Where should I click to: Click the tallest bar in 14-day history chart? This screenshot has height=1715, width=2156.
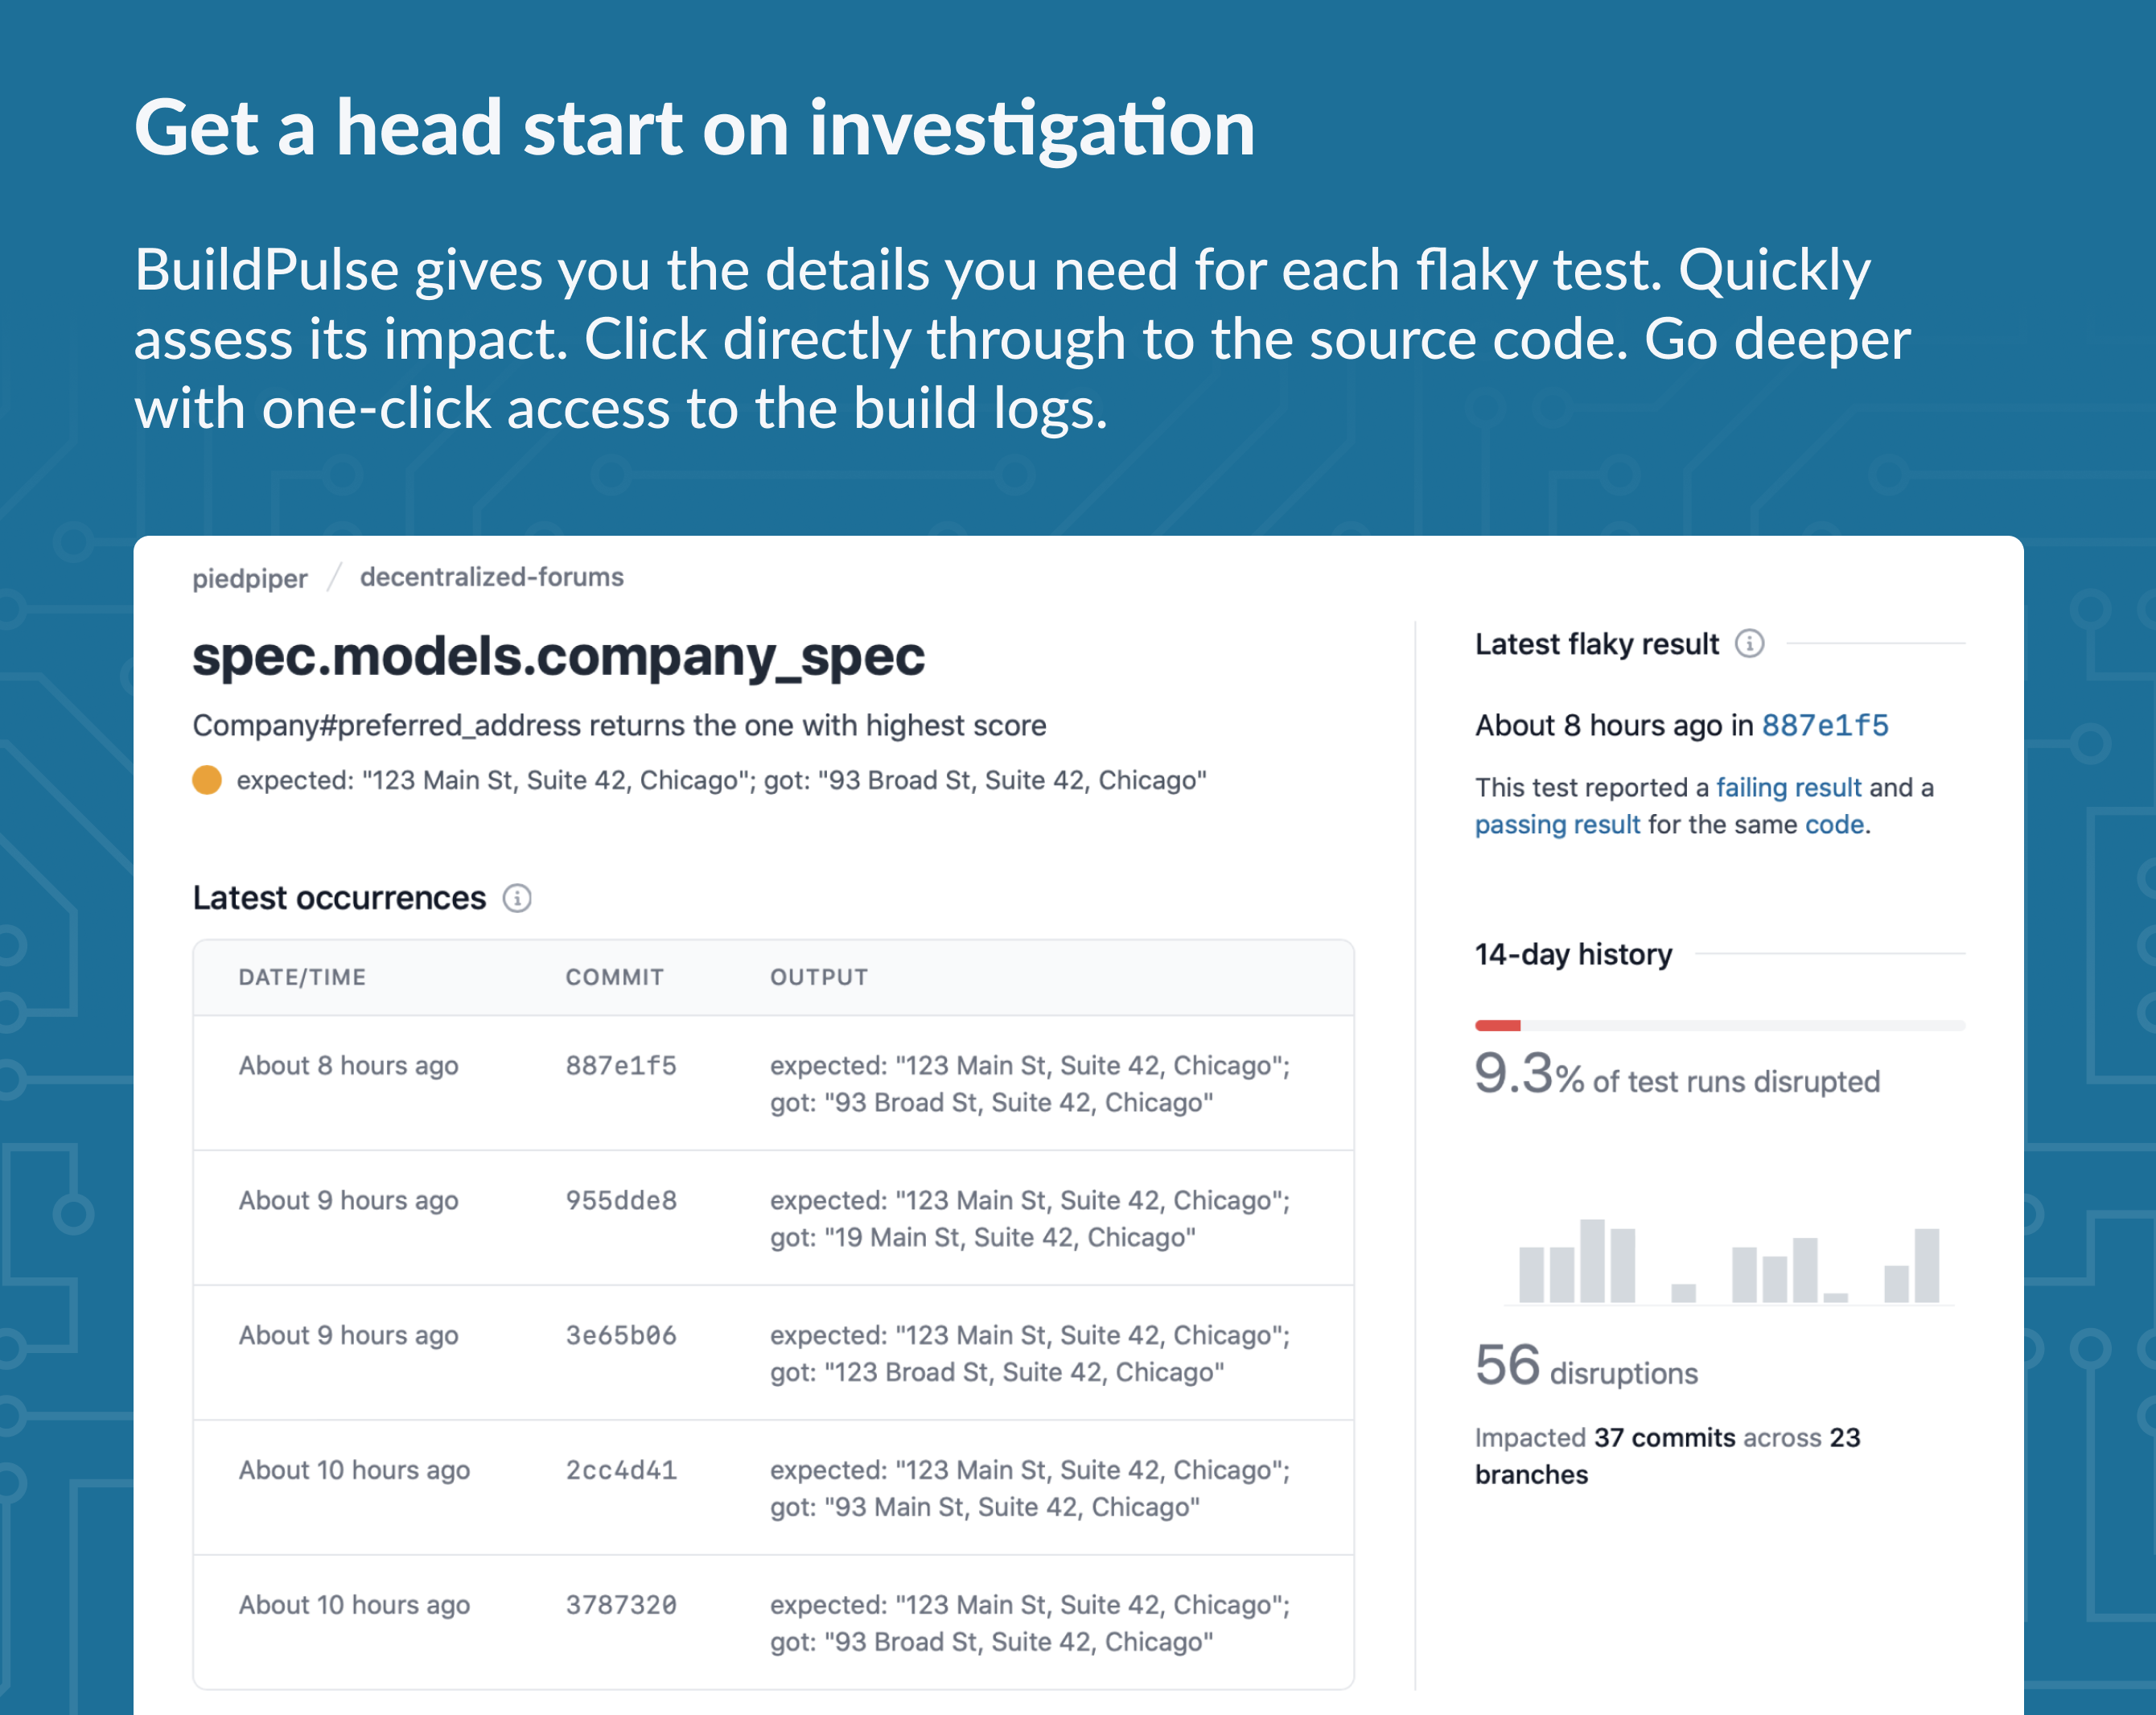(x=1592, y=1261)
